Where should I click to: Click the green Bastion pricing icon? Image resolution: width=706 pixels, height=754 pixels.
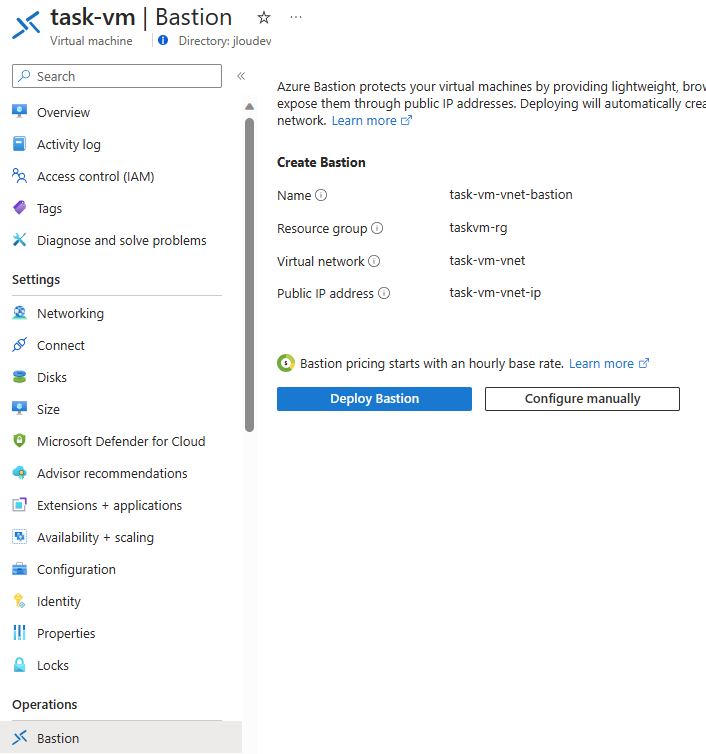point(286,363)
